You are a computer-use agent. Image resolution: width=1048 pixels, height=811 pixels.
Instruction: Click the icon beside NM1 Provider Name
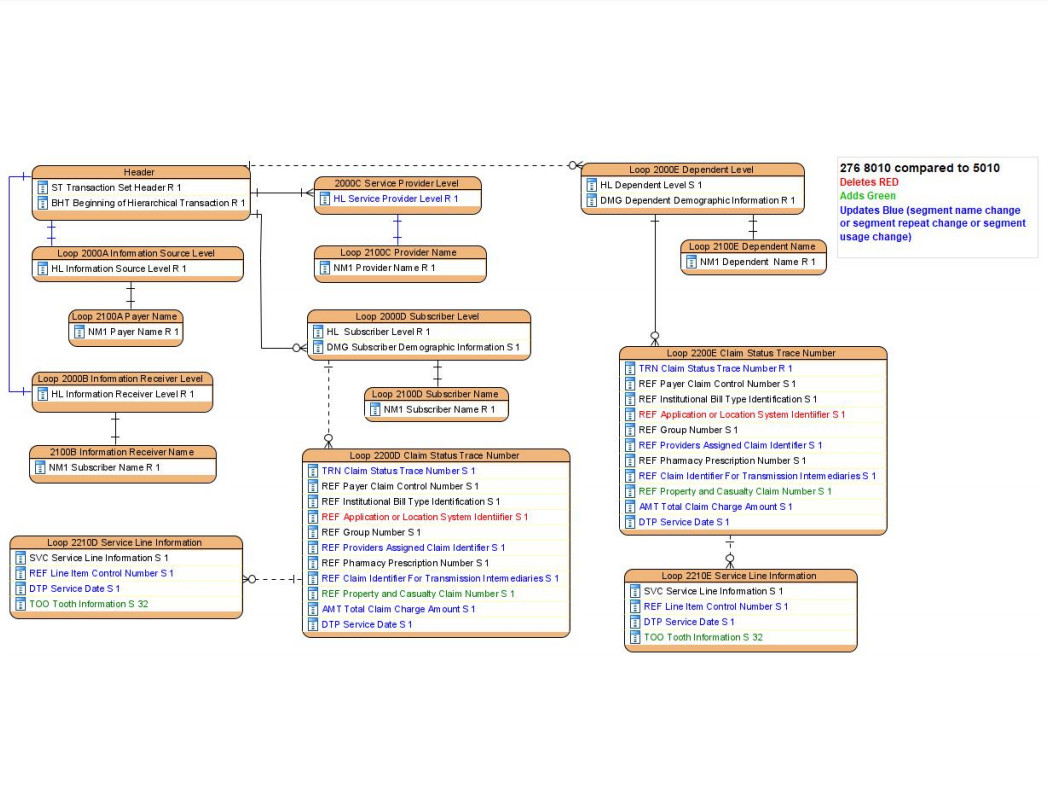pos(324,268)
